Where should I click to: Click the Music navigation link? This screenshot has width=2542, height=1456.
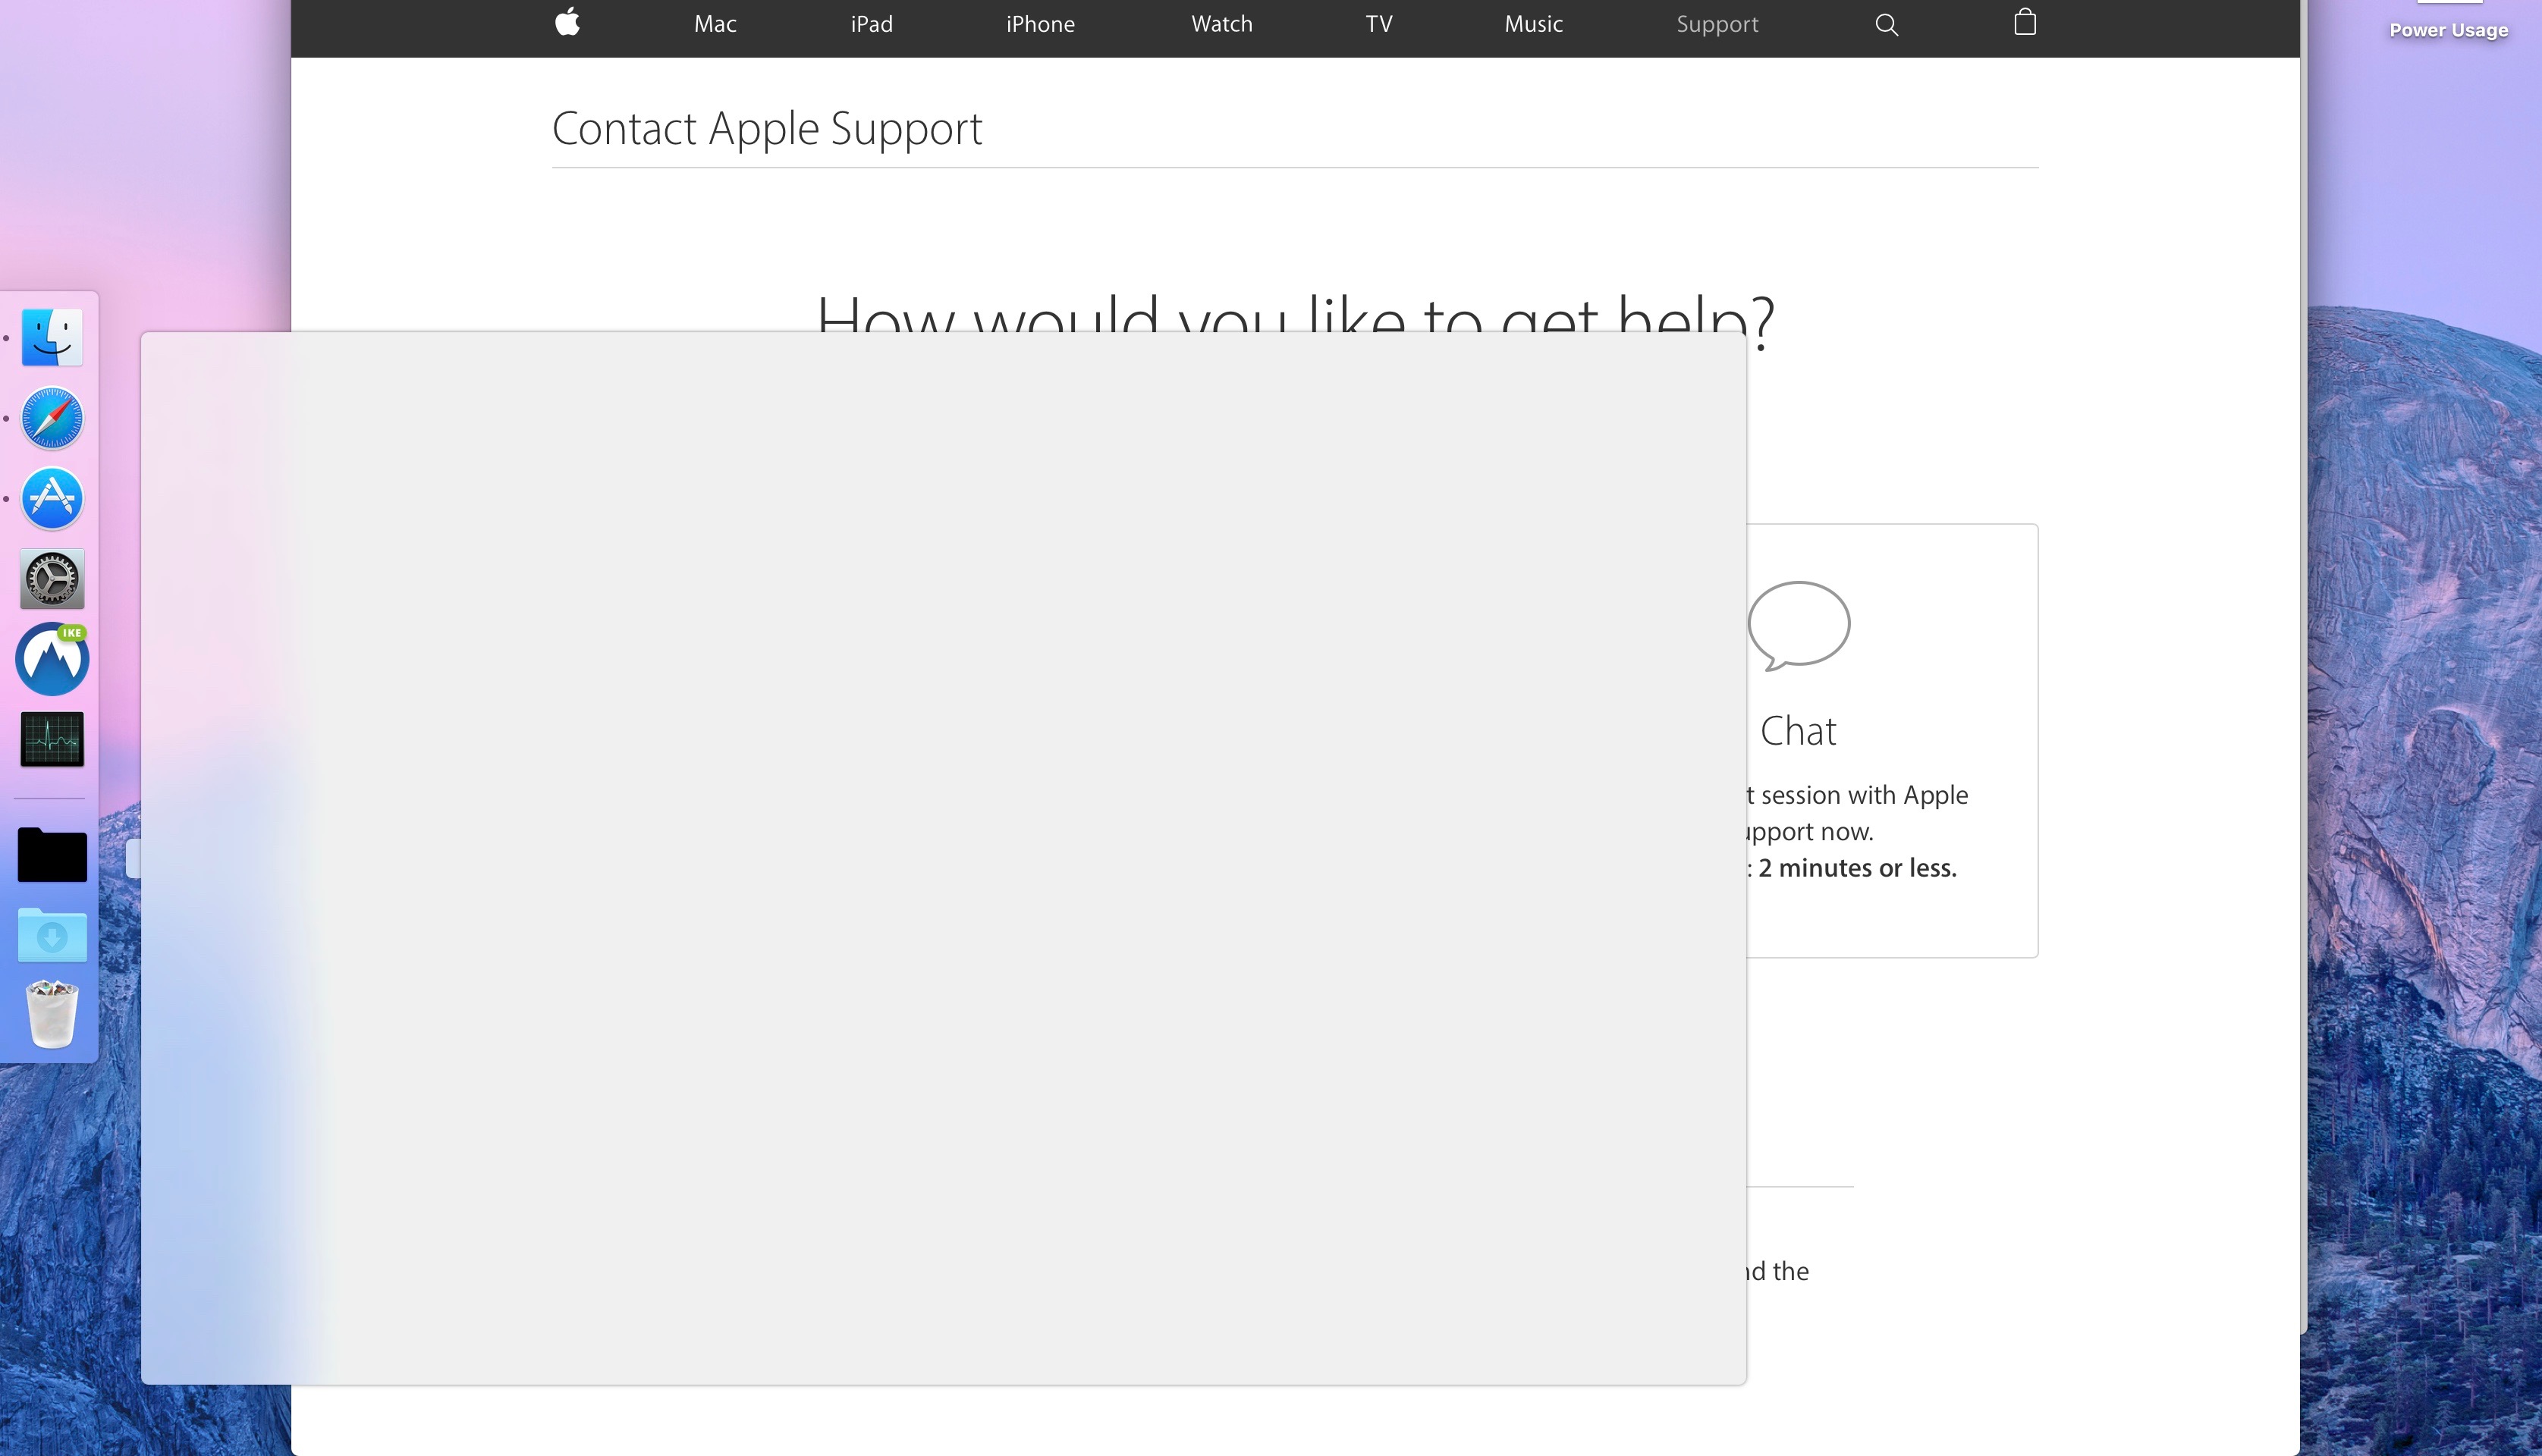pos(1533,24)
